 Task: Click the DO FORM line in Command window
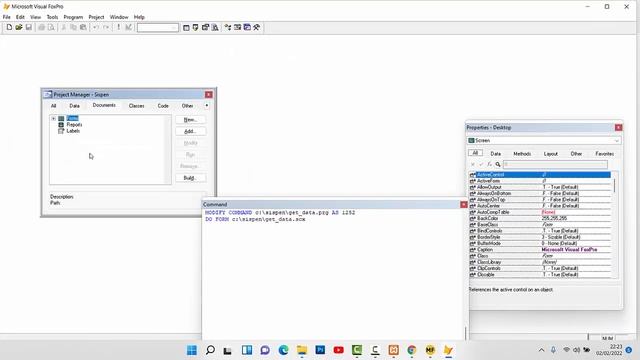click(x=255, y=219)
